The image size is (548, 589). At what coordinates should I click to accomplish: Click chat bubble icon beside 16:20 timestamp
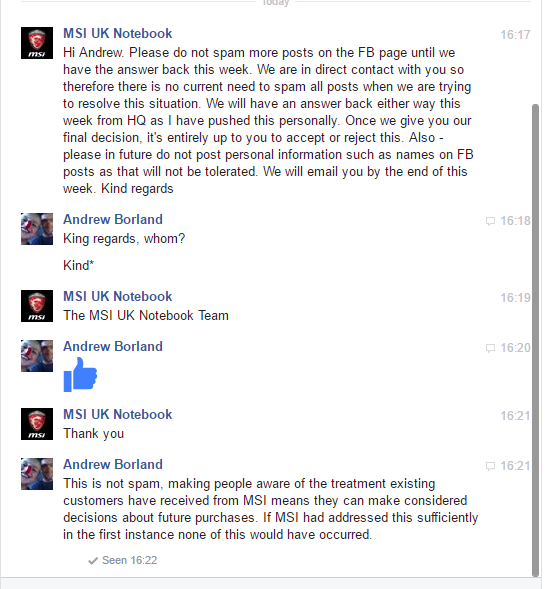coord(490,348)
